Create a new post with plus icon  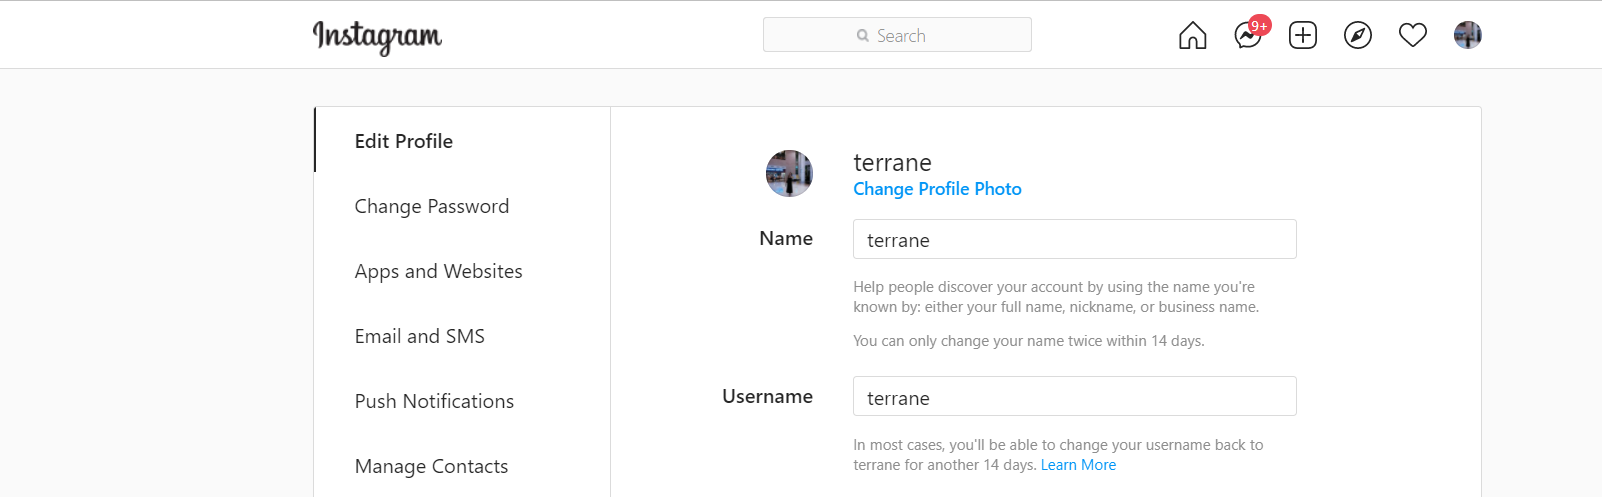pos(1302,35)
